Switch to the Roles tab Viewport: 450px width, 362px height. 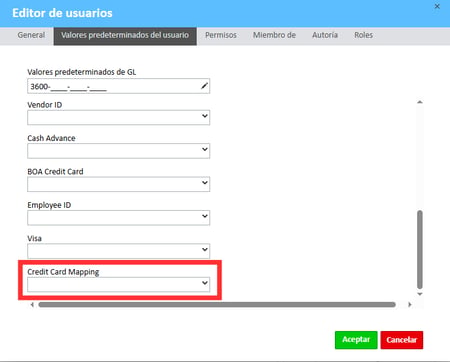click(363, 35)
